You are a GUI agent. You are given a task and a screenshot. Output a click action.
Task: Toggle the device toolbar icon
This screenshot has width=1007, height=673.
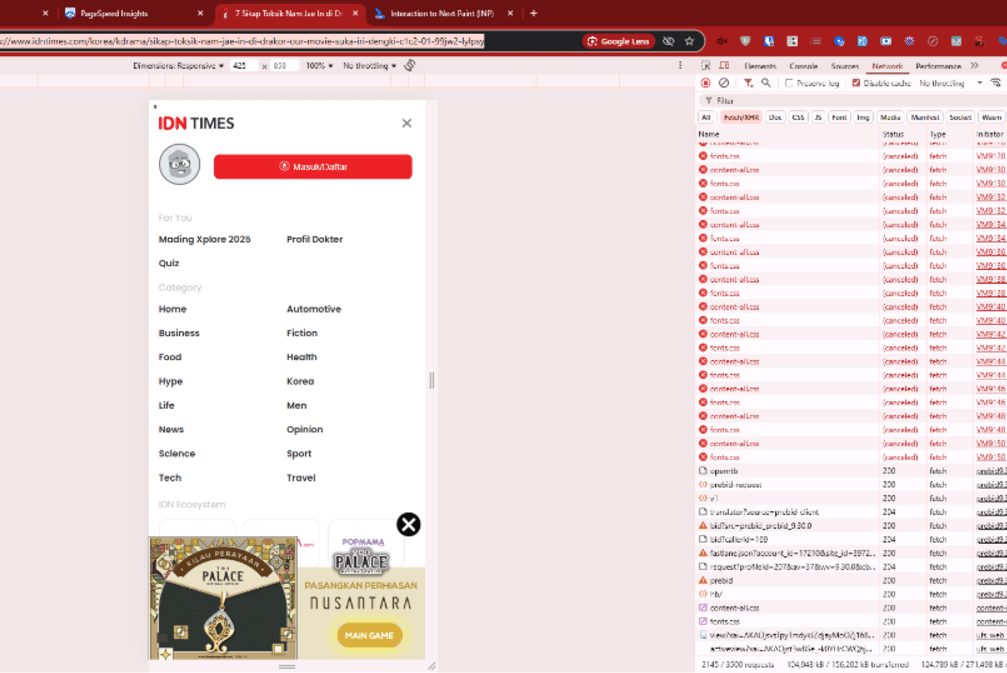pos(724,66)
